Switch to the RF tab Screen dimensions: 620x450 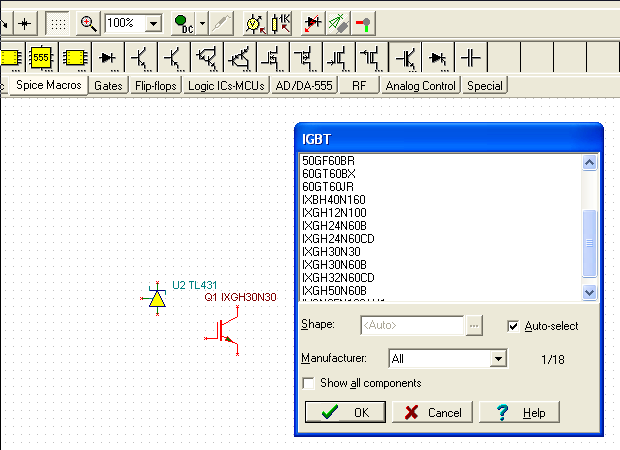coord(359,85)
